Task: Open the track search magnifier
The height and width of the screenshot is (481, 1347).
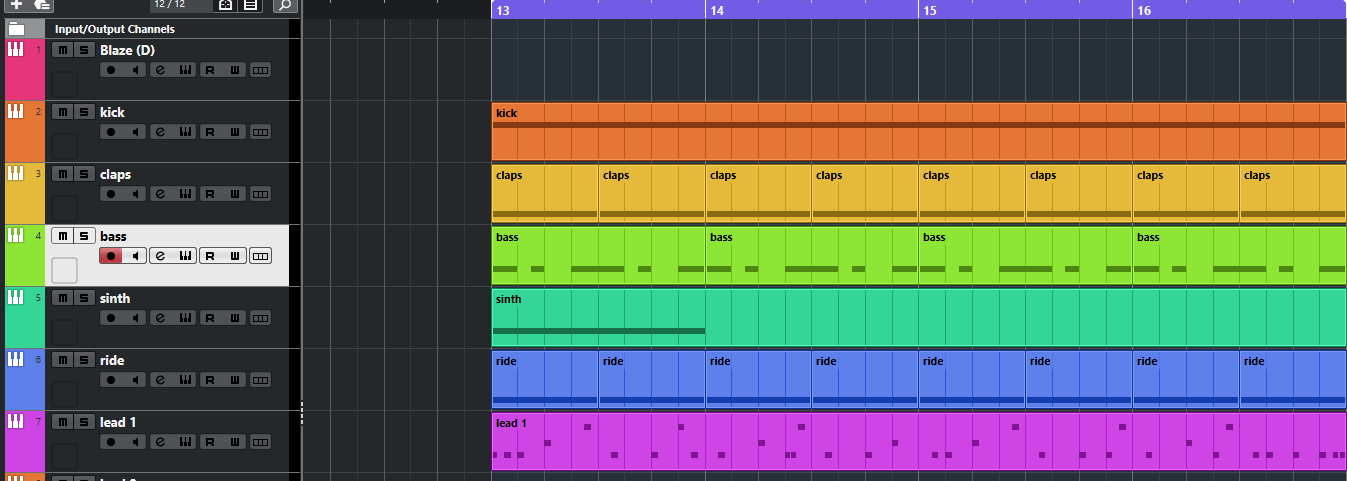Action: [285, 5]
